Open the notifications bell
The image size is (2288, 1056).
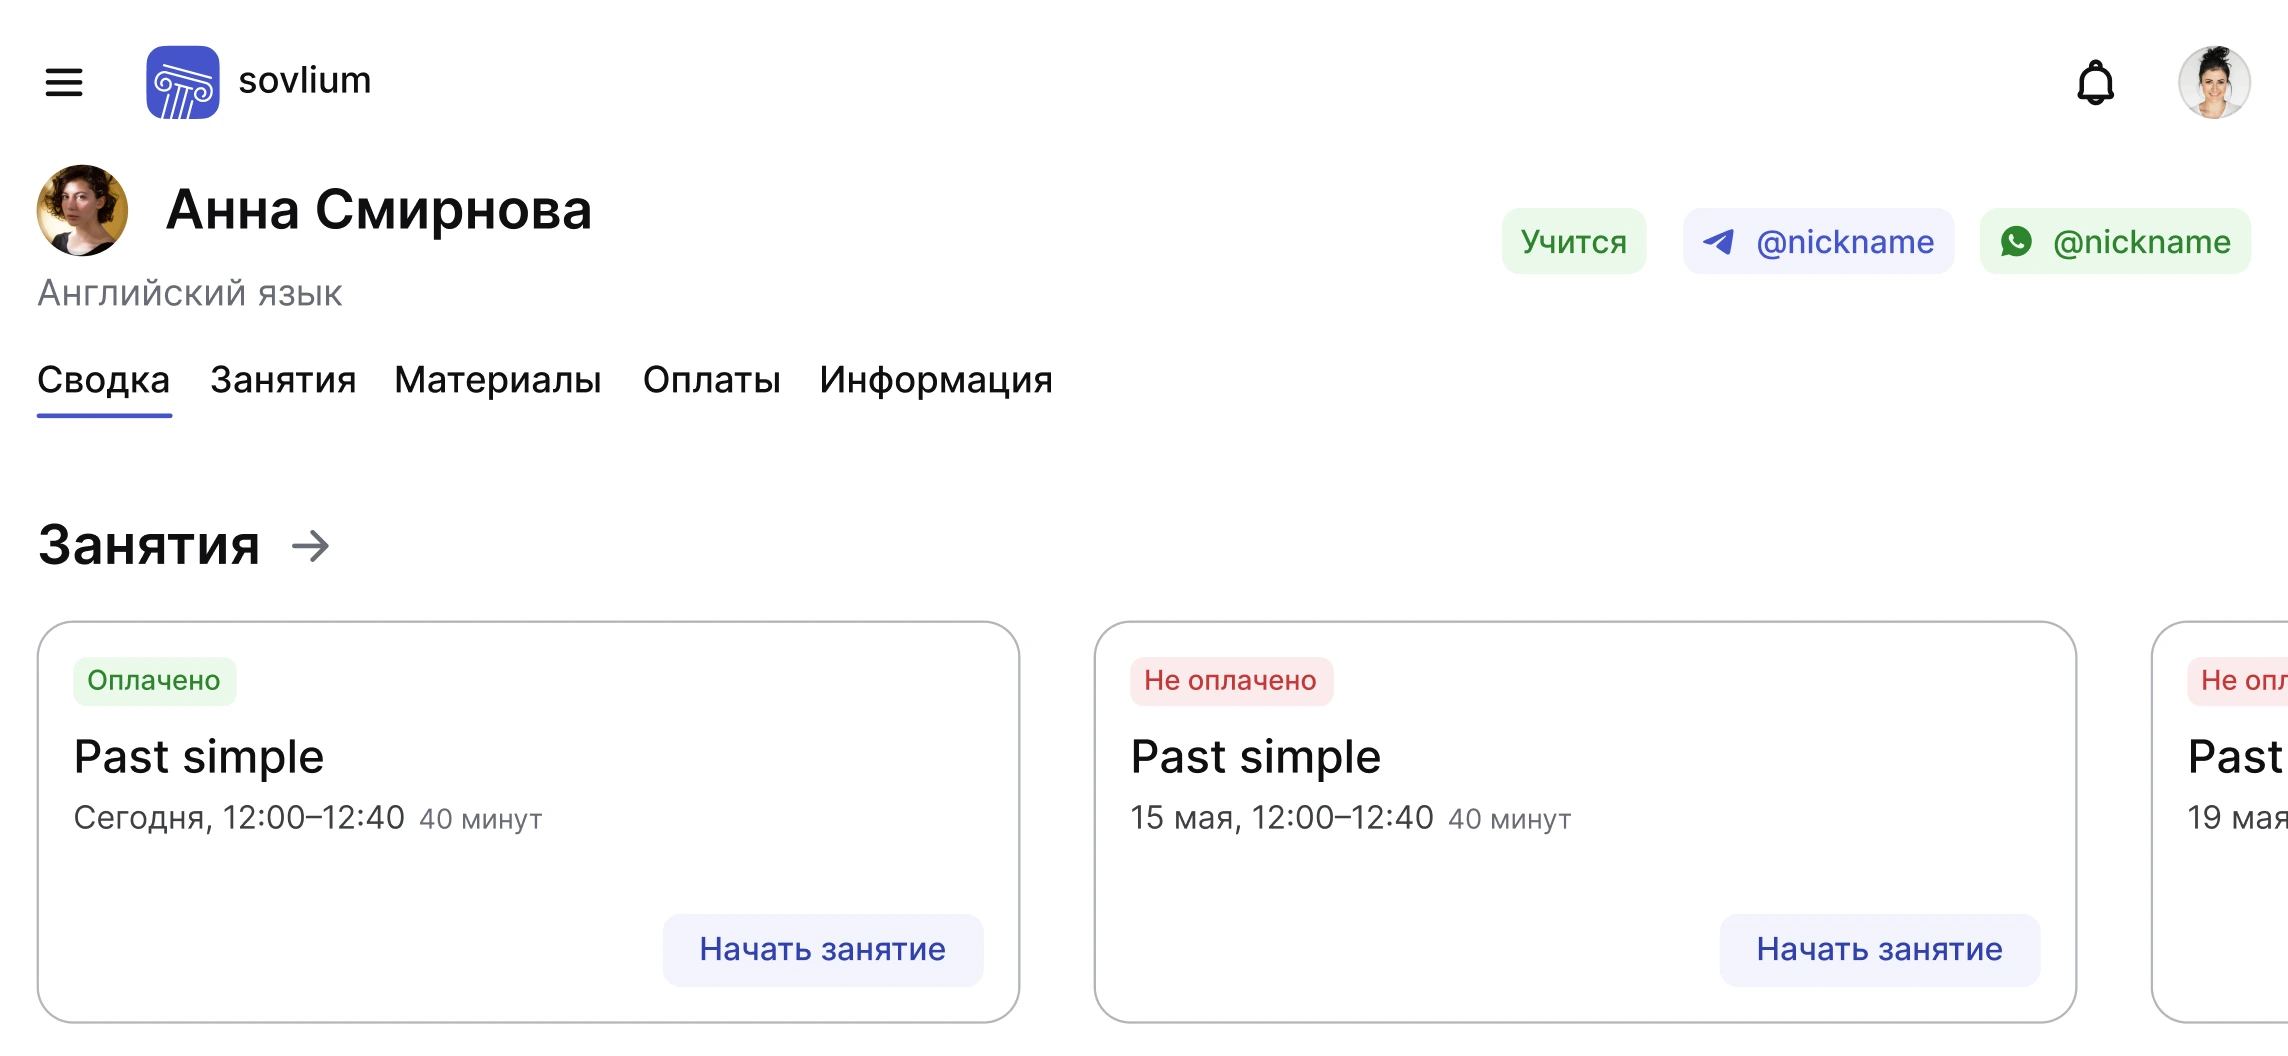(x=2096, y=82)
